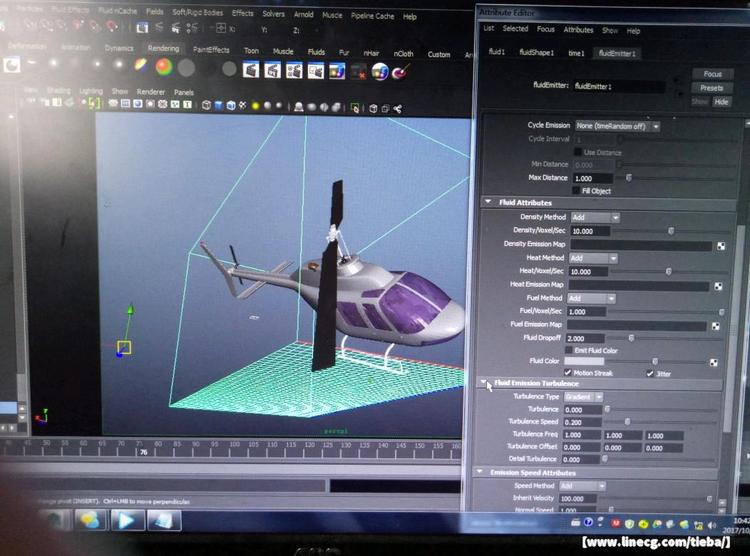The width and height of the screenshot is (750, 556).
Task: Click the 3D paint brush shelf icon
Action: coord(400,73)
